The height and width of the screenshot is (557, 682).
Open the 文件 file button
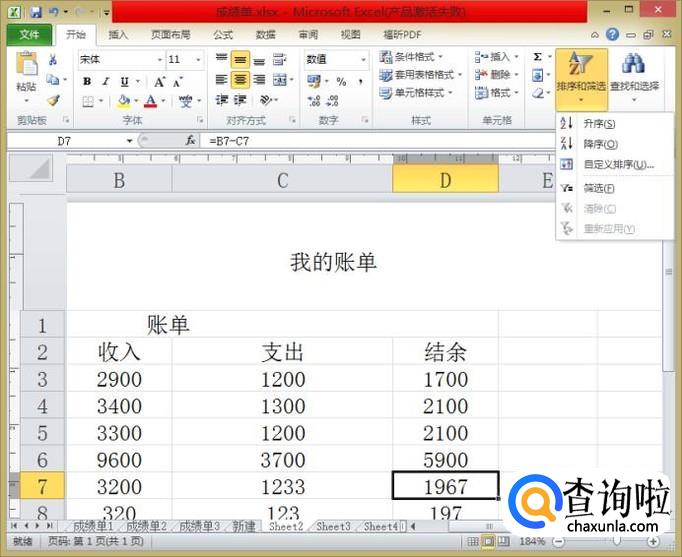coord(29,34)
